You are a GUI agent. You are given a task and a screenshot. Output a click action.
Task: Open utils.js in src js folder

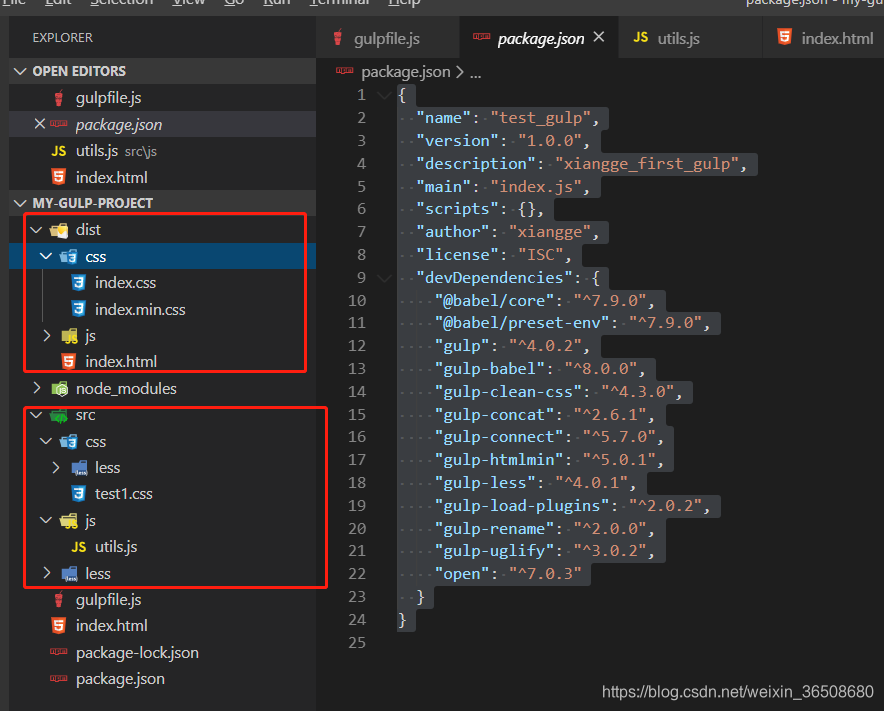(x=116, y=547)
